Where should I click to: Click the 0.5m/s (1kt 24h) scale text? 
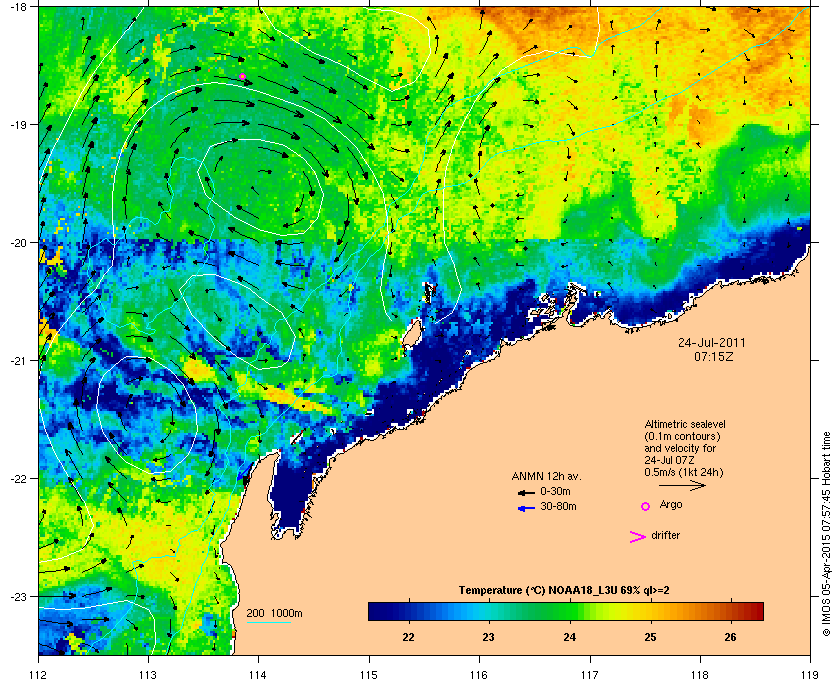pyautogui.click(x=684, y=473)
